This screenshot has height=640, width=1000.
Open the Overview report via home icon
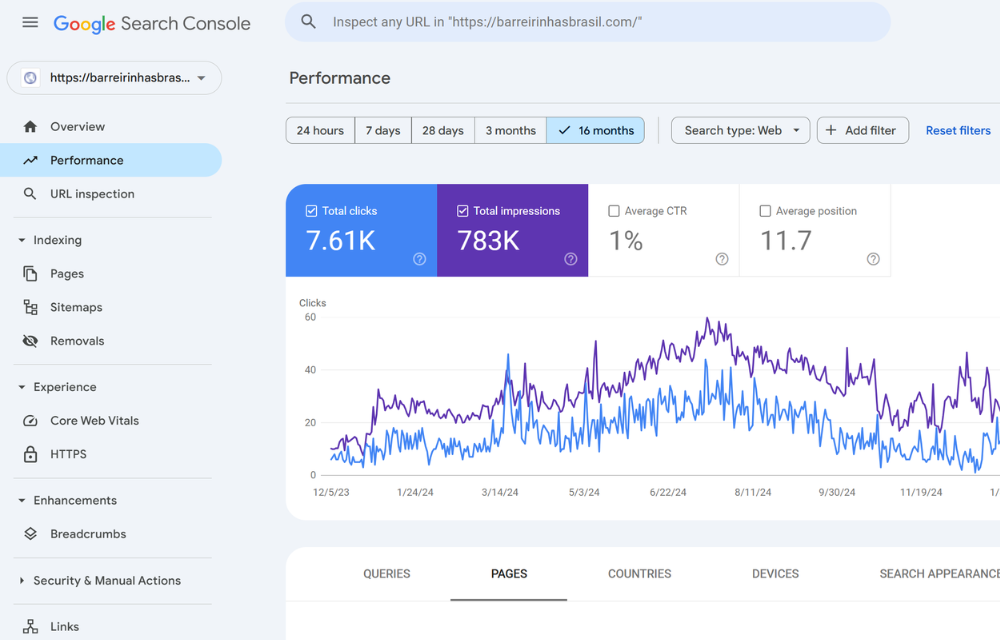coord(75,126)
